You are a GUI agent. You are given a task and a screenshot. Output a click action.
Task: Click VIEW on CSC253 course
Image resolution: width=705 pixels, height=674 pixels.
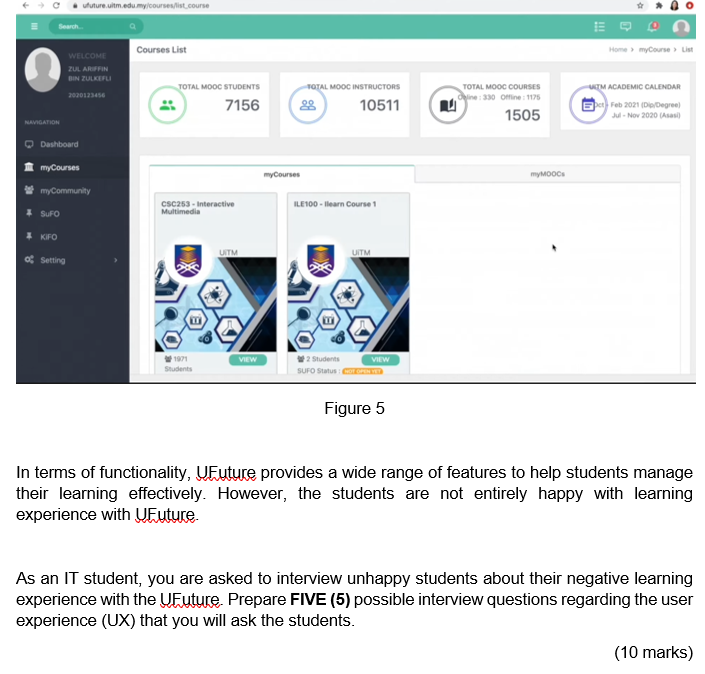pos(248,360)
